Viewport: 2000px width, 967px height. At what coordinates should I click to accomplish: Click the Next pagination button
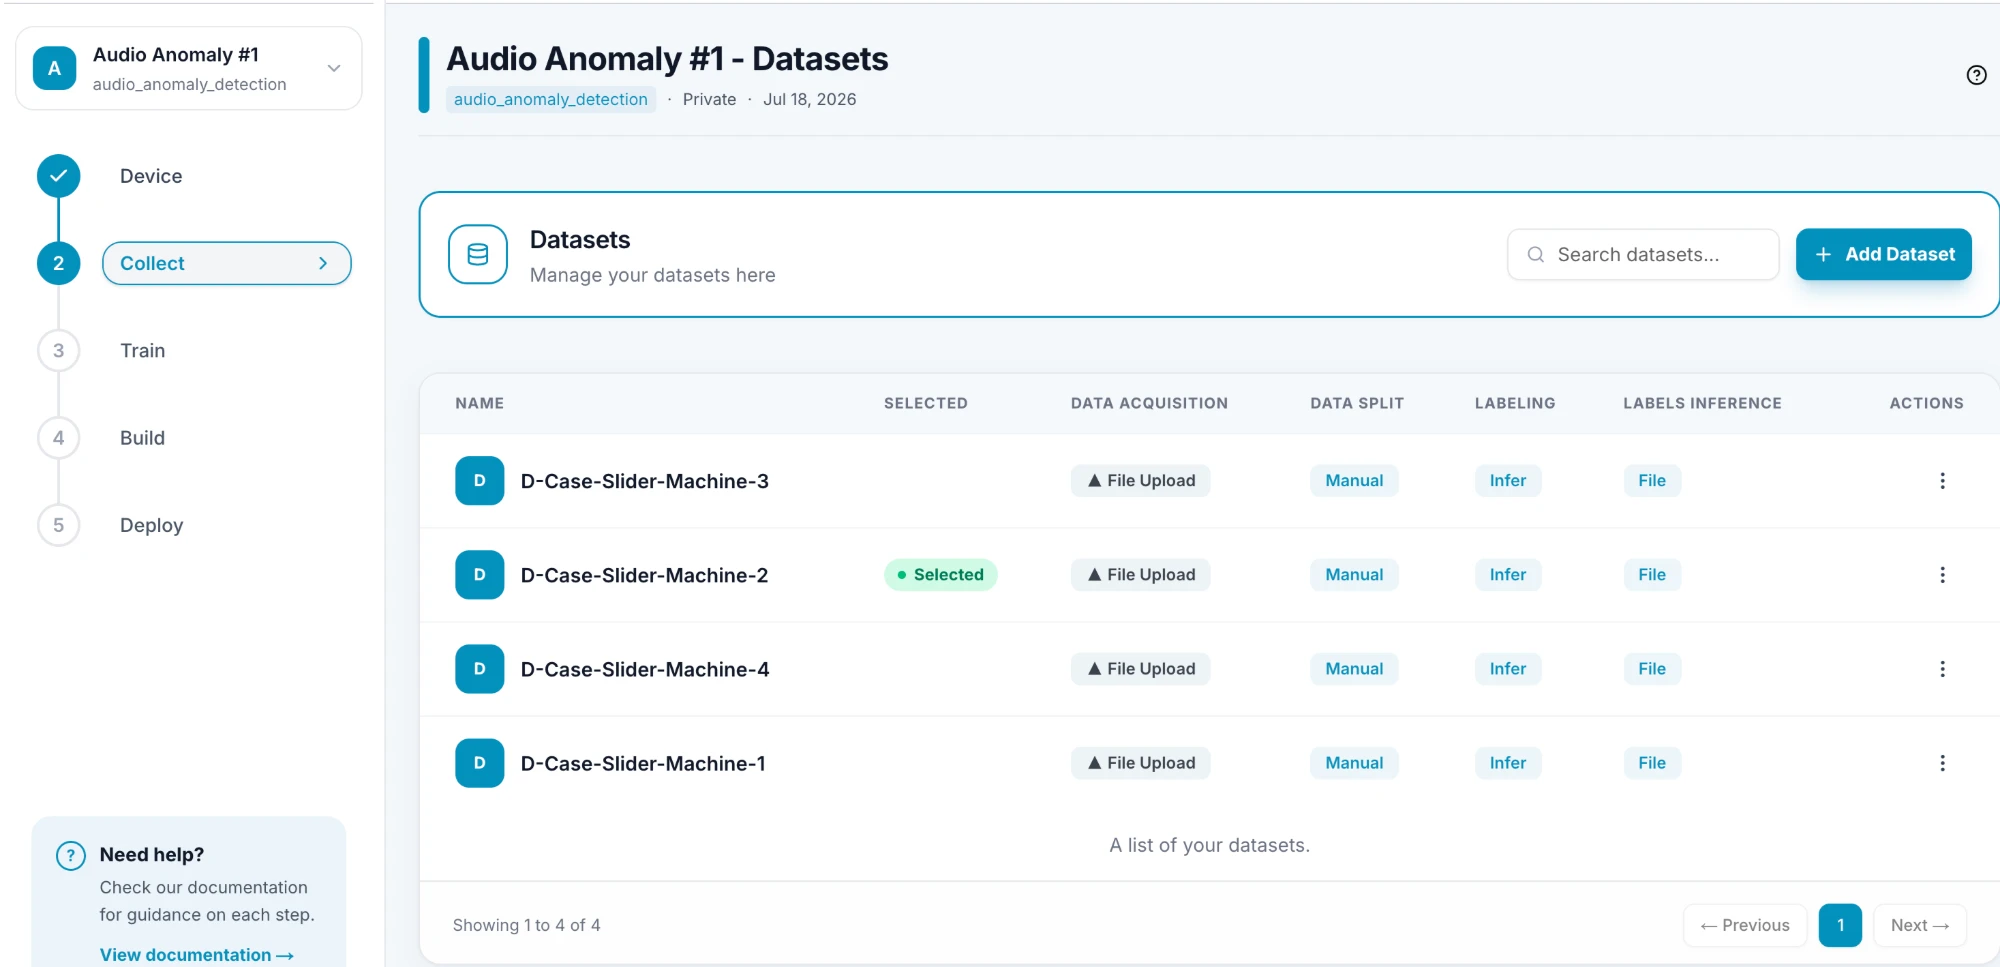(1920, 925)
